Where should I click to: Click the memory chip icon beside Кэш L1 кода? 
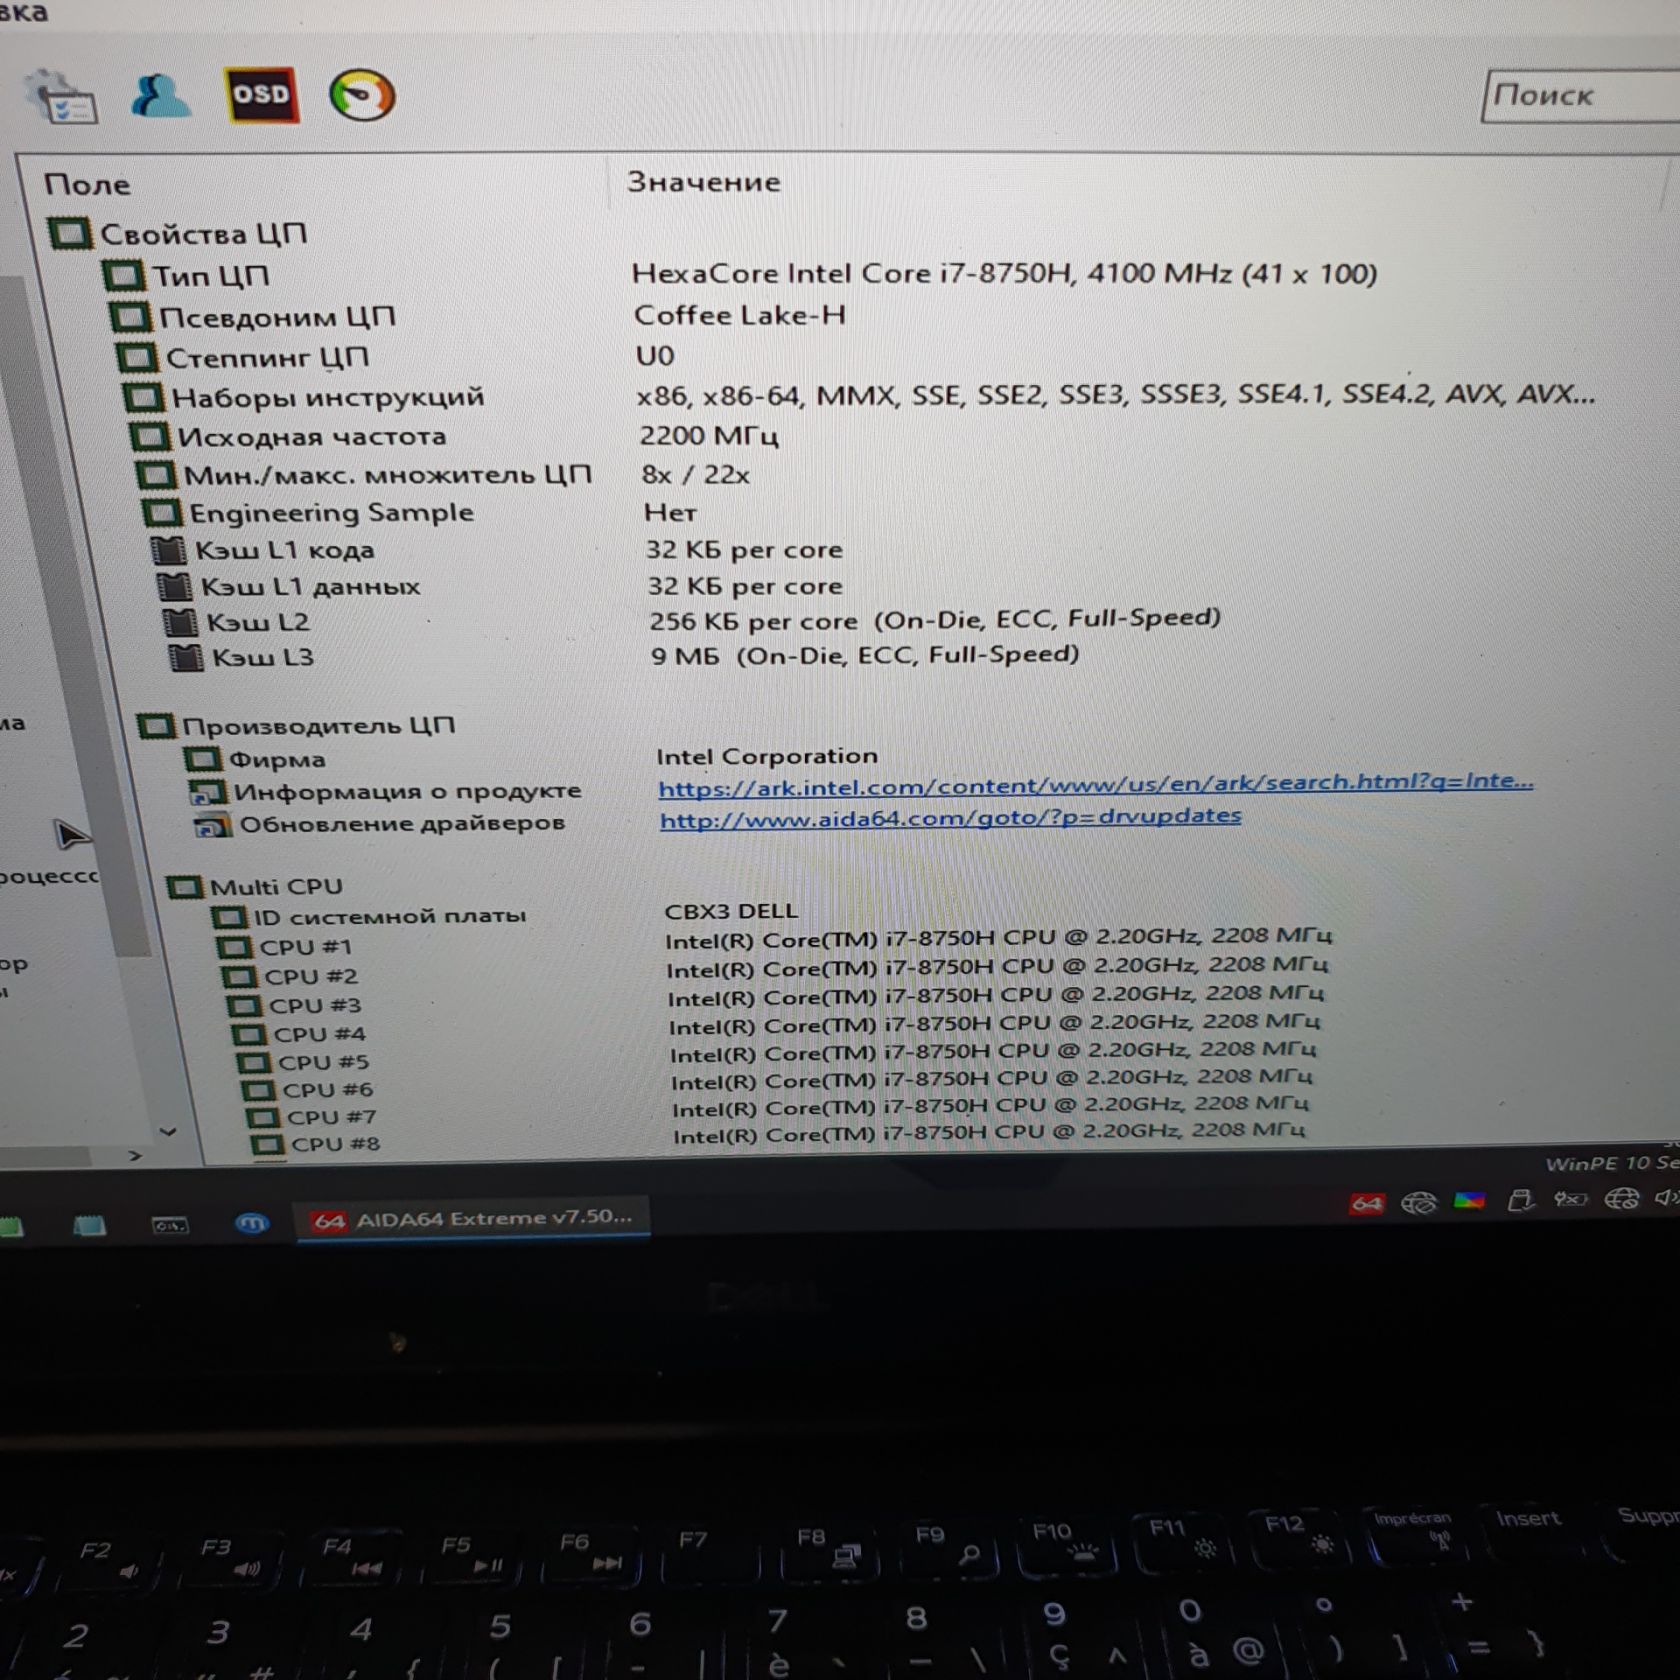coord(168,550)
